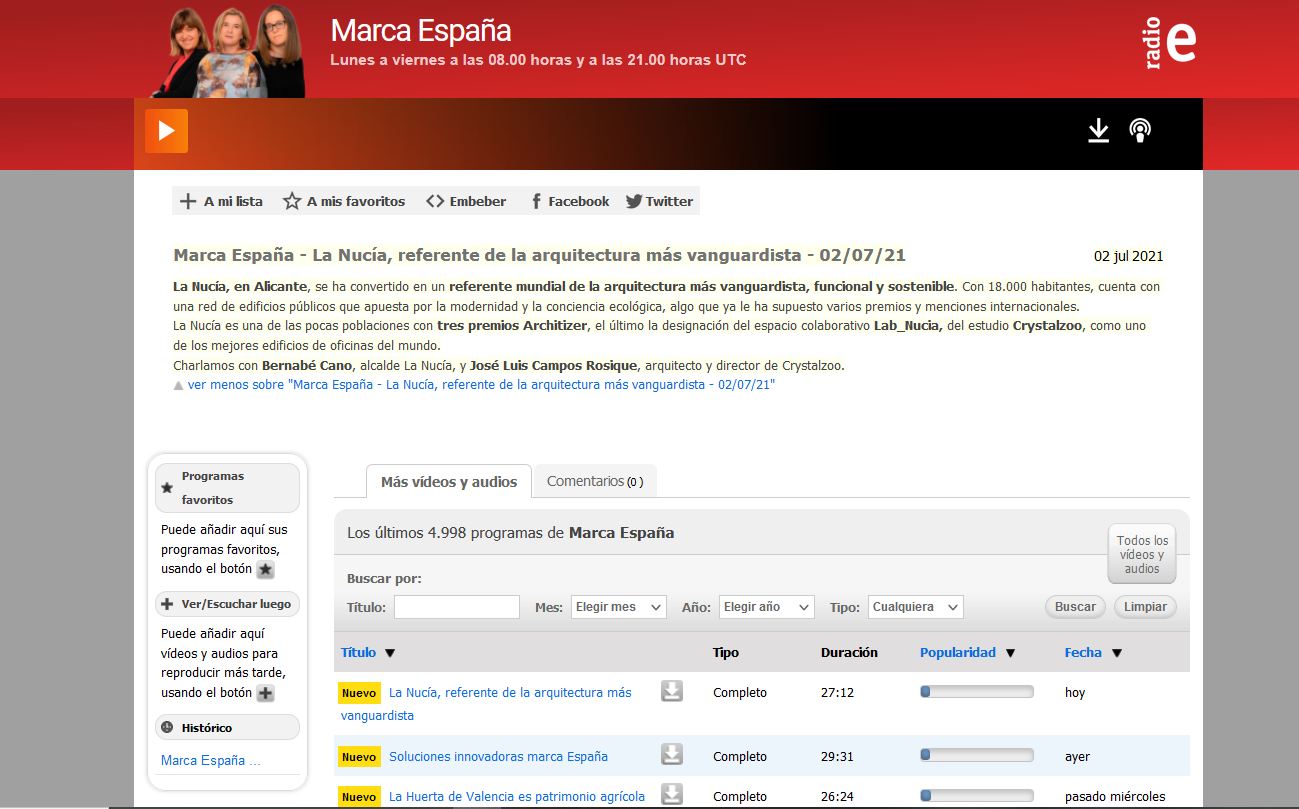Open Todos los vídeos y audios
This screenshot has width=1299, height=809.
pyautogui.click(x=1142, y=554)
